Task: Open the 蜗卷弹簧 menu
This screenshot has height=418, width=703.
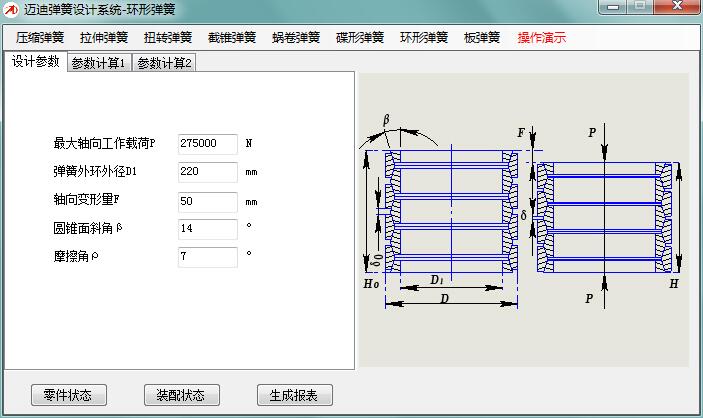Action: tap(296, 38)
